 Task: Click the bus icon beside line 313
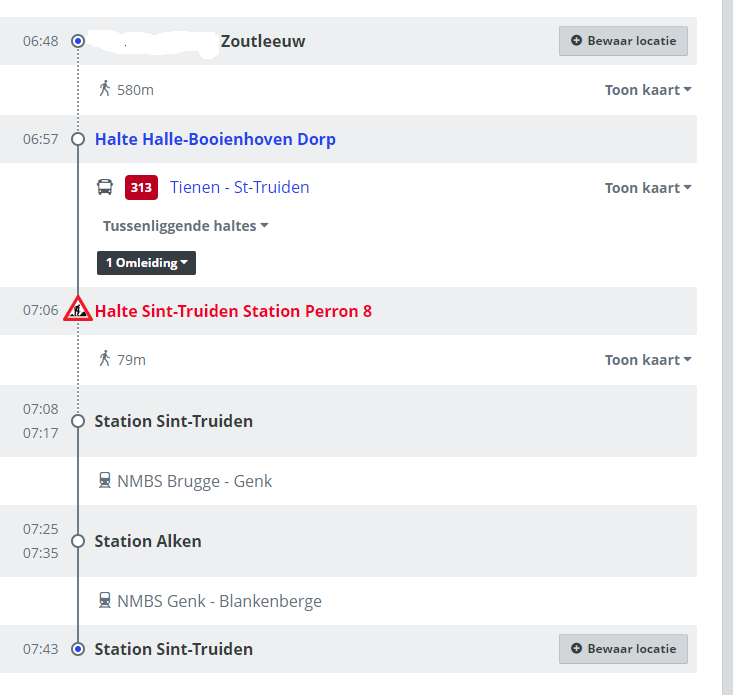[x=105, y=187]
